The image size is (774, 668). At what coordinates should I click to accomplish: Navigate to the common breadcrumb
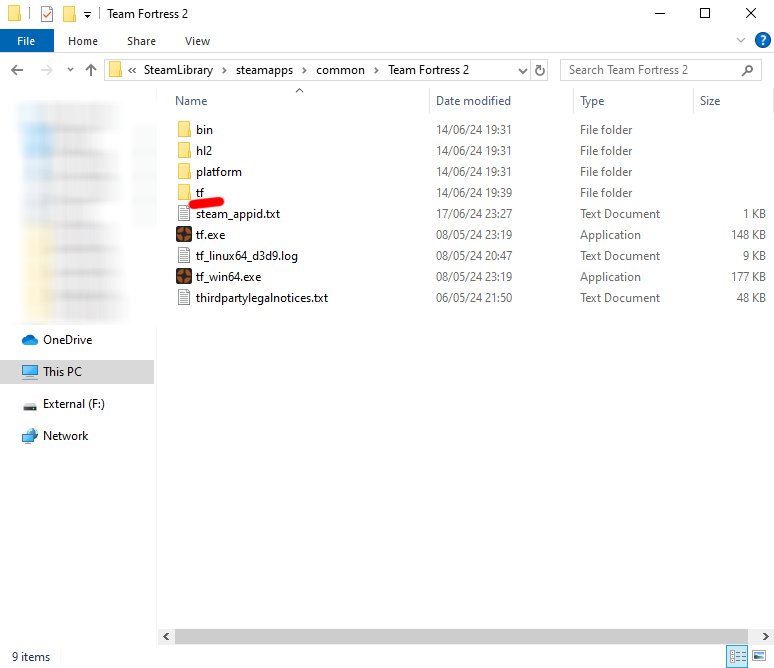[340, 70]
